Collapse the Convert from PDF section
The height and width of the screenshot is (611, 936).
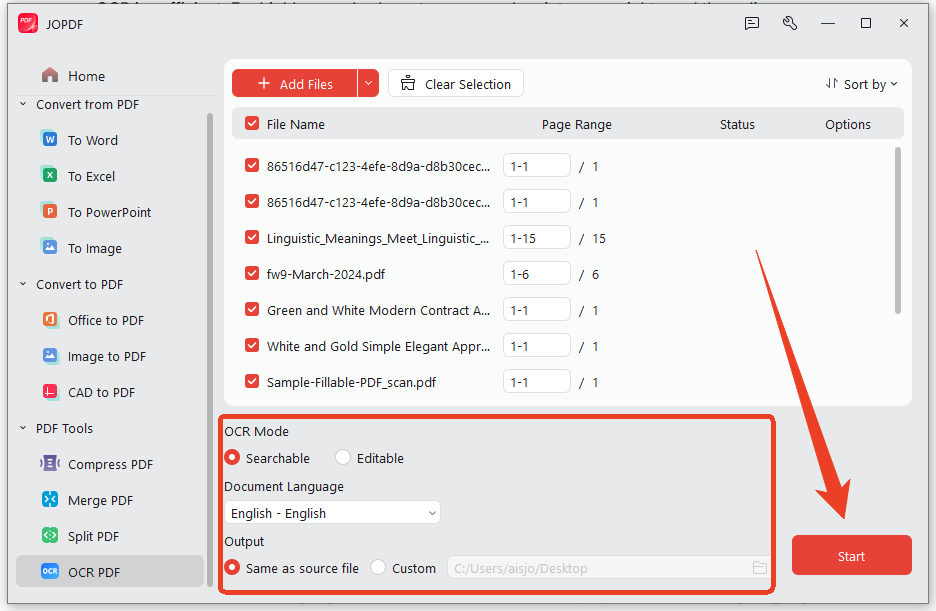coord(23,104)
